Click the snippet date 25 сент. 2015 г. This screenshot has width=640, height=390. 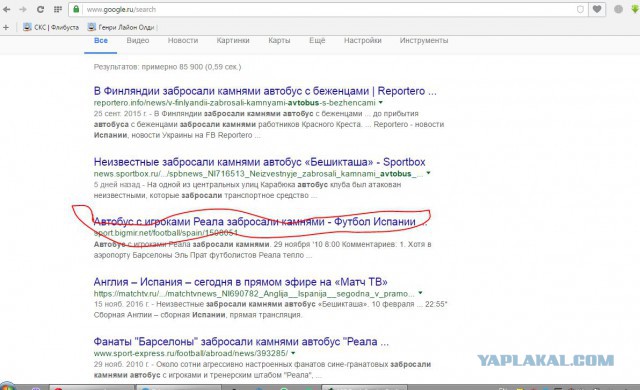click(x=120, y=113)
